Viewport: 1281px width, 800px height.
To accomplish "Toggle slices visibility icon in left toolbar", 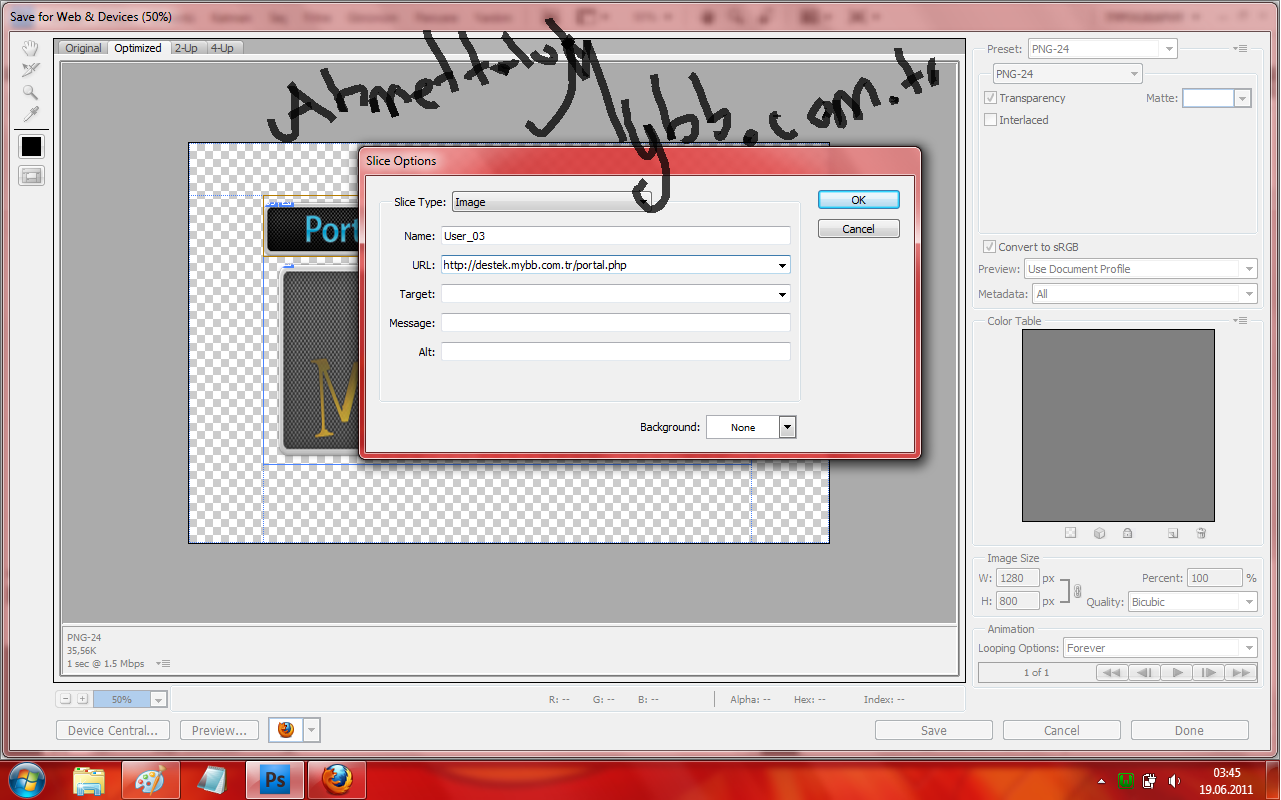I will (x=31, y=176).
